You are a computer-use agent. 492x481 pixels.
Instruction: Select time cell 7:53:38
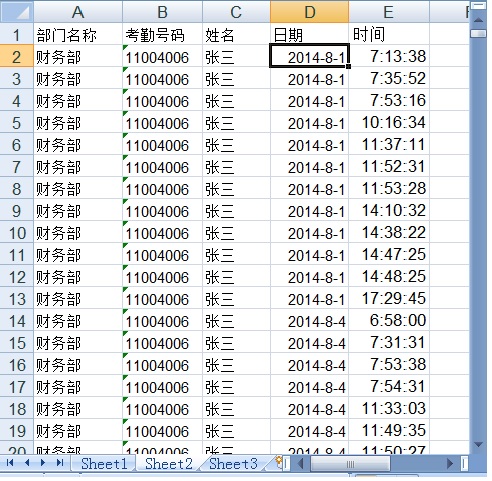(389, 364)
